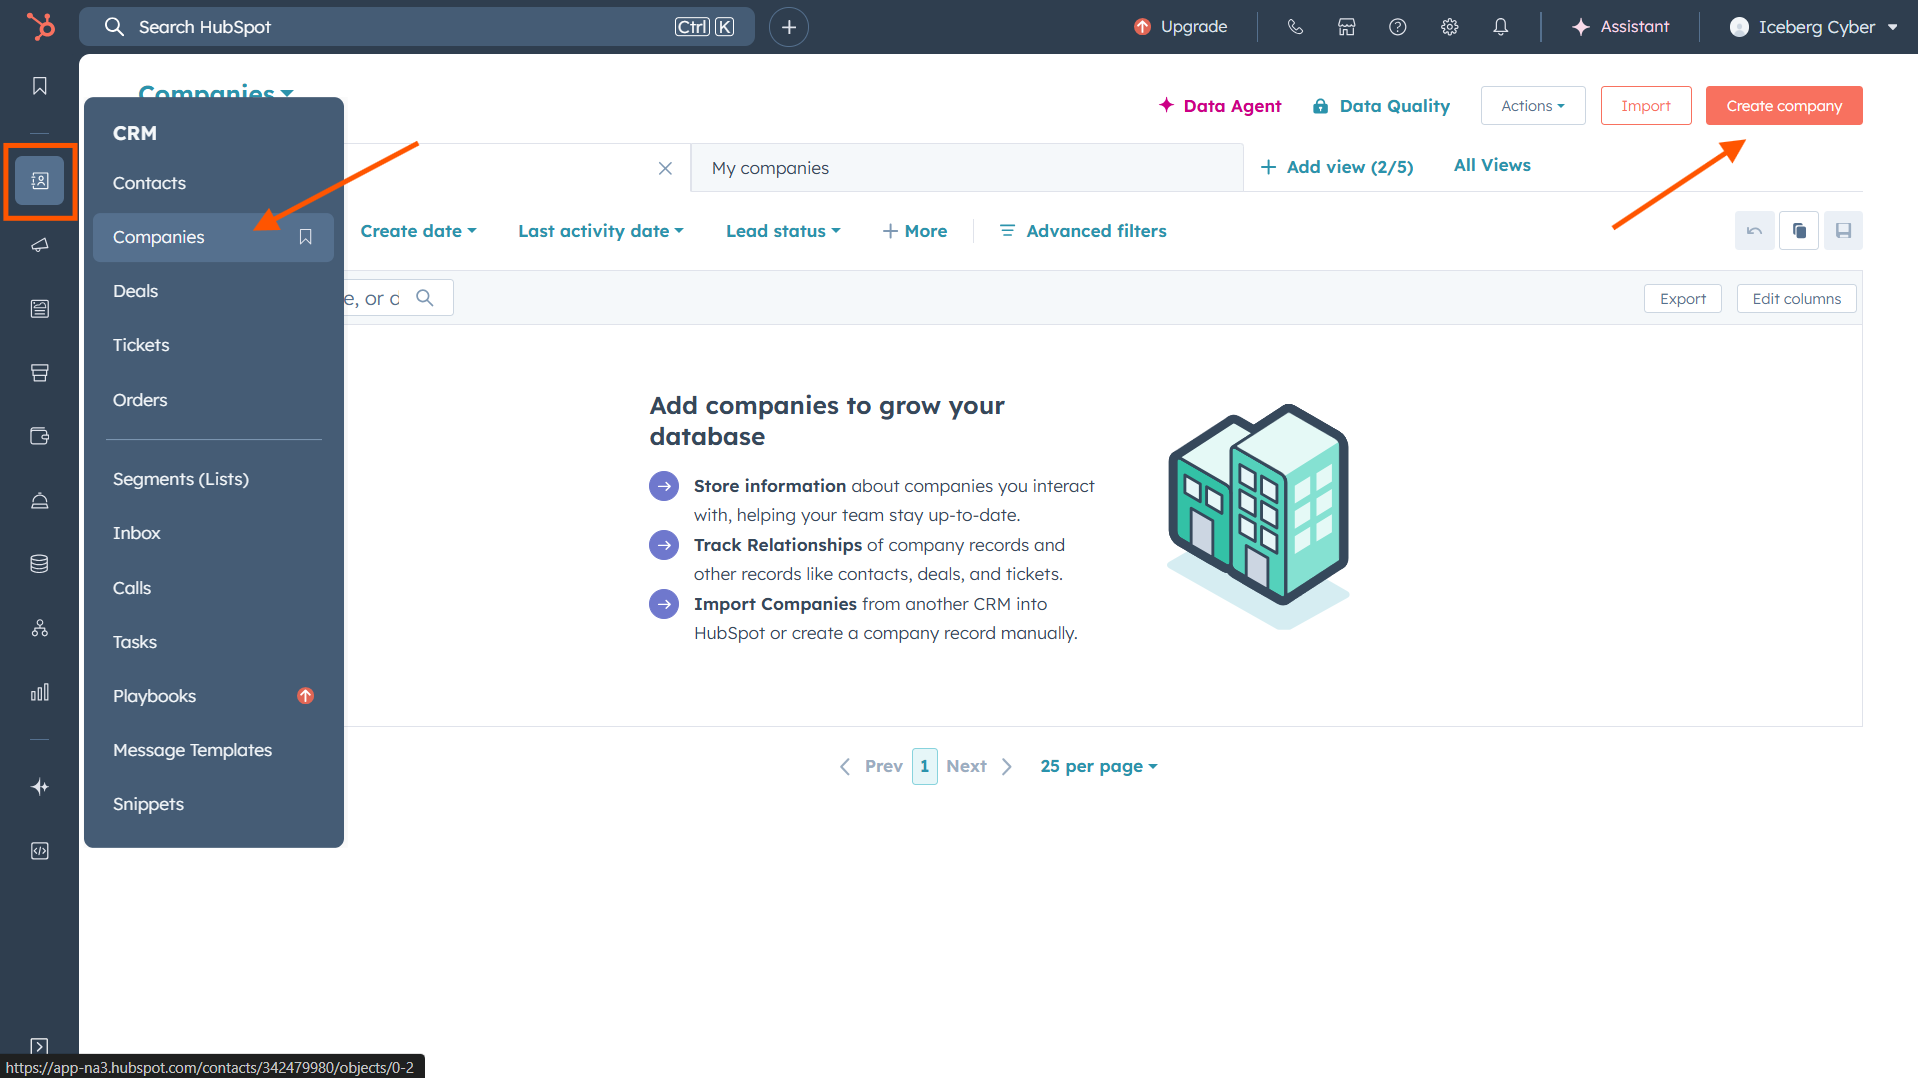Open Data Agent
Image resolution: width=1918 pixels, height=1078 pixels.
pos(1220,106)
